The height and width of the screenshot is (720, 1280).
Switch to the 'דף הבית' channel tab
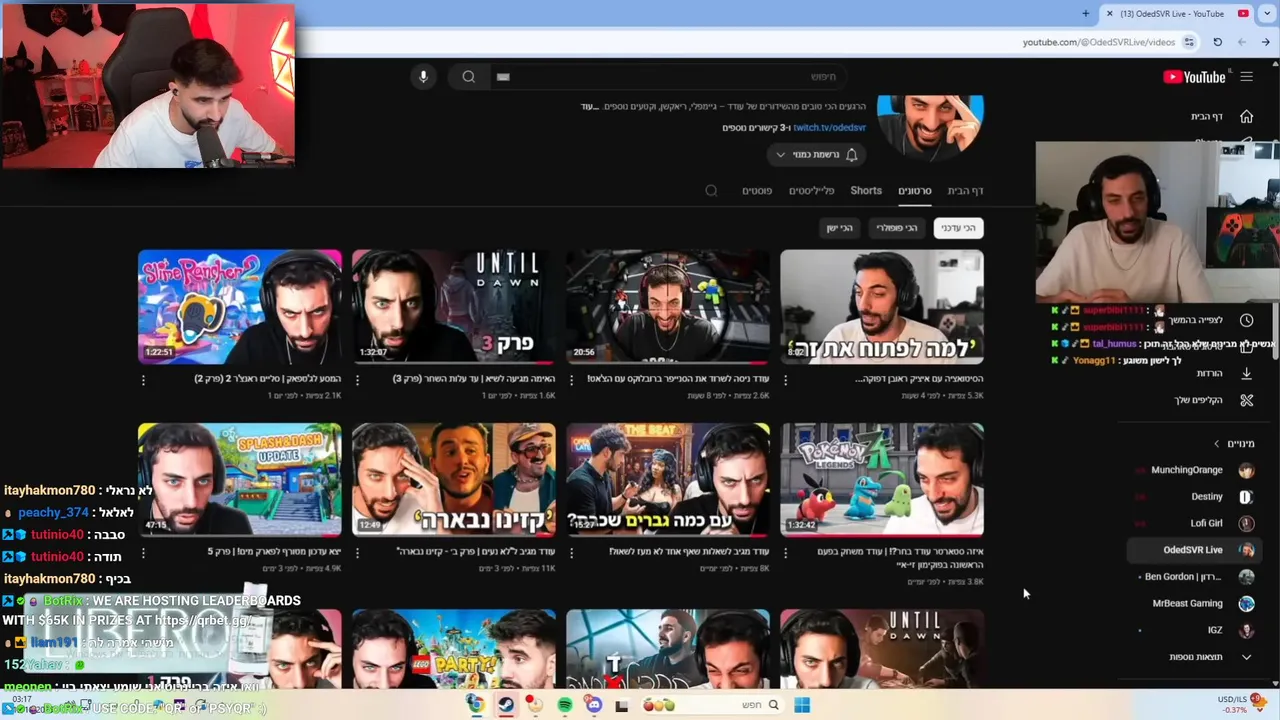click(965, 190)
